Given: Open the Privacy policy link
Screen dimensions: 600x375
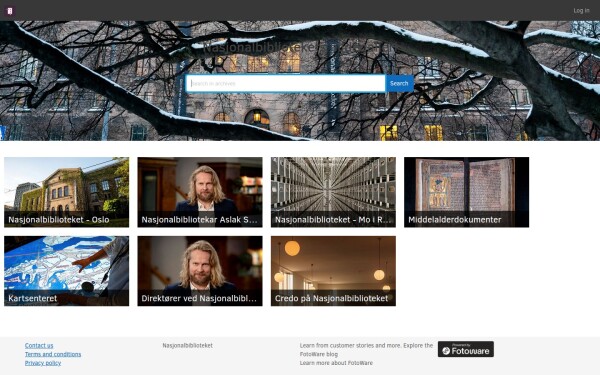Looking at the screenshot, I should (43, 363).
